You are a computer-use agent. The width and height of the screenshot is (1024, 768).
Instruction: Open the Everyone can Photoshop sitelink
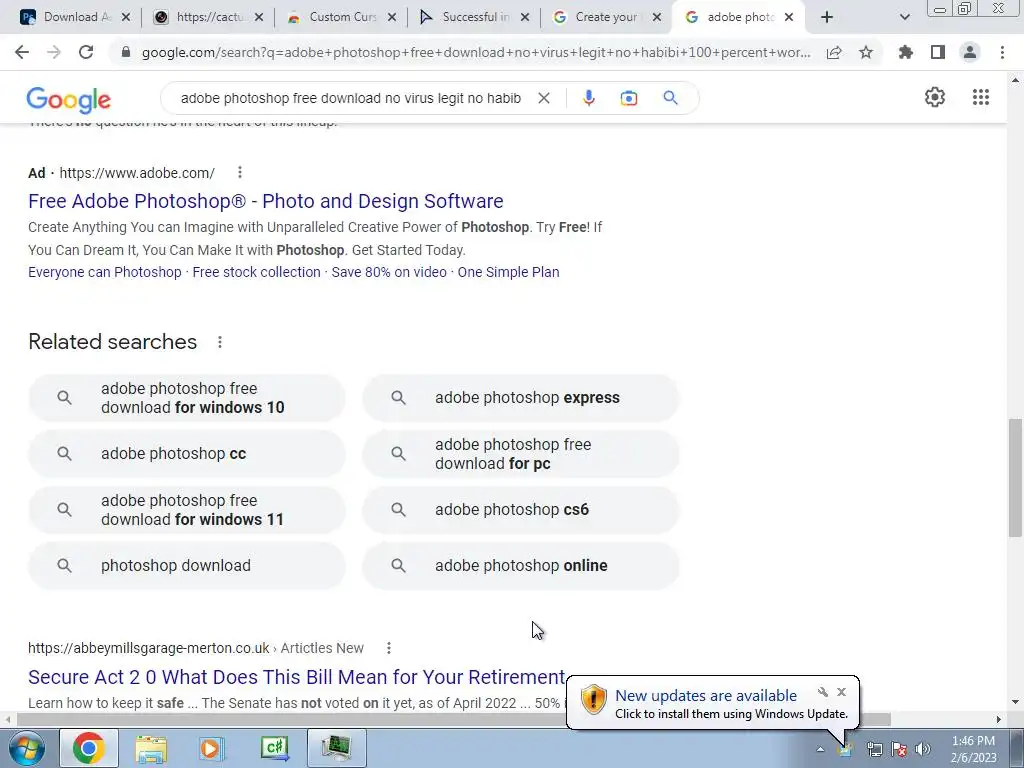104,272
